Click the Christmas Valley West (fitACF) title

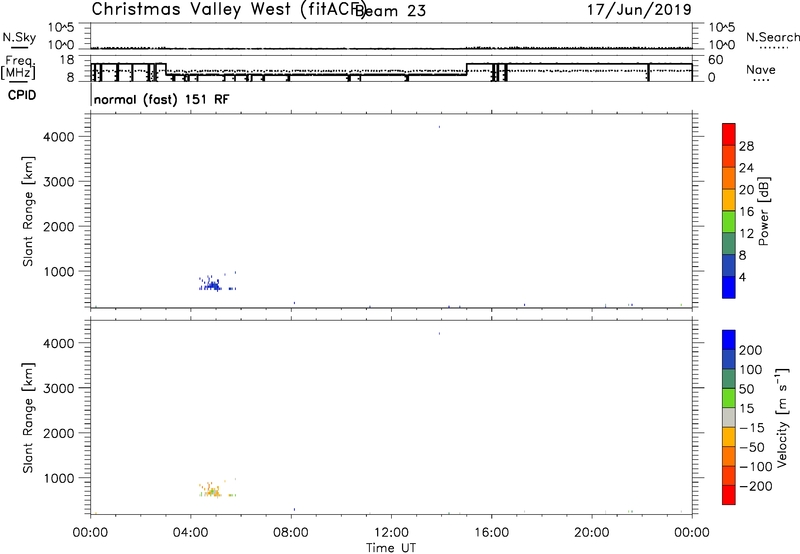coord(227,9)
